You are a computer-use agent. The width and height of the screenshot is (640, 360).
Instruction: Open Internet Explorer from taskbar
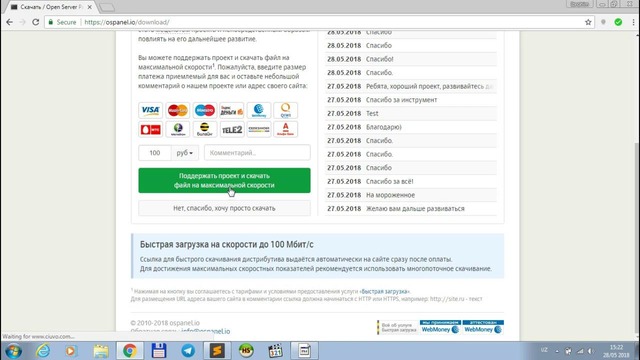(42, 351)
